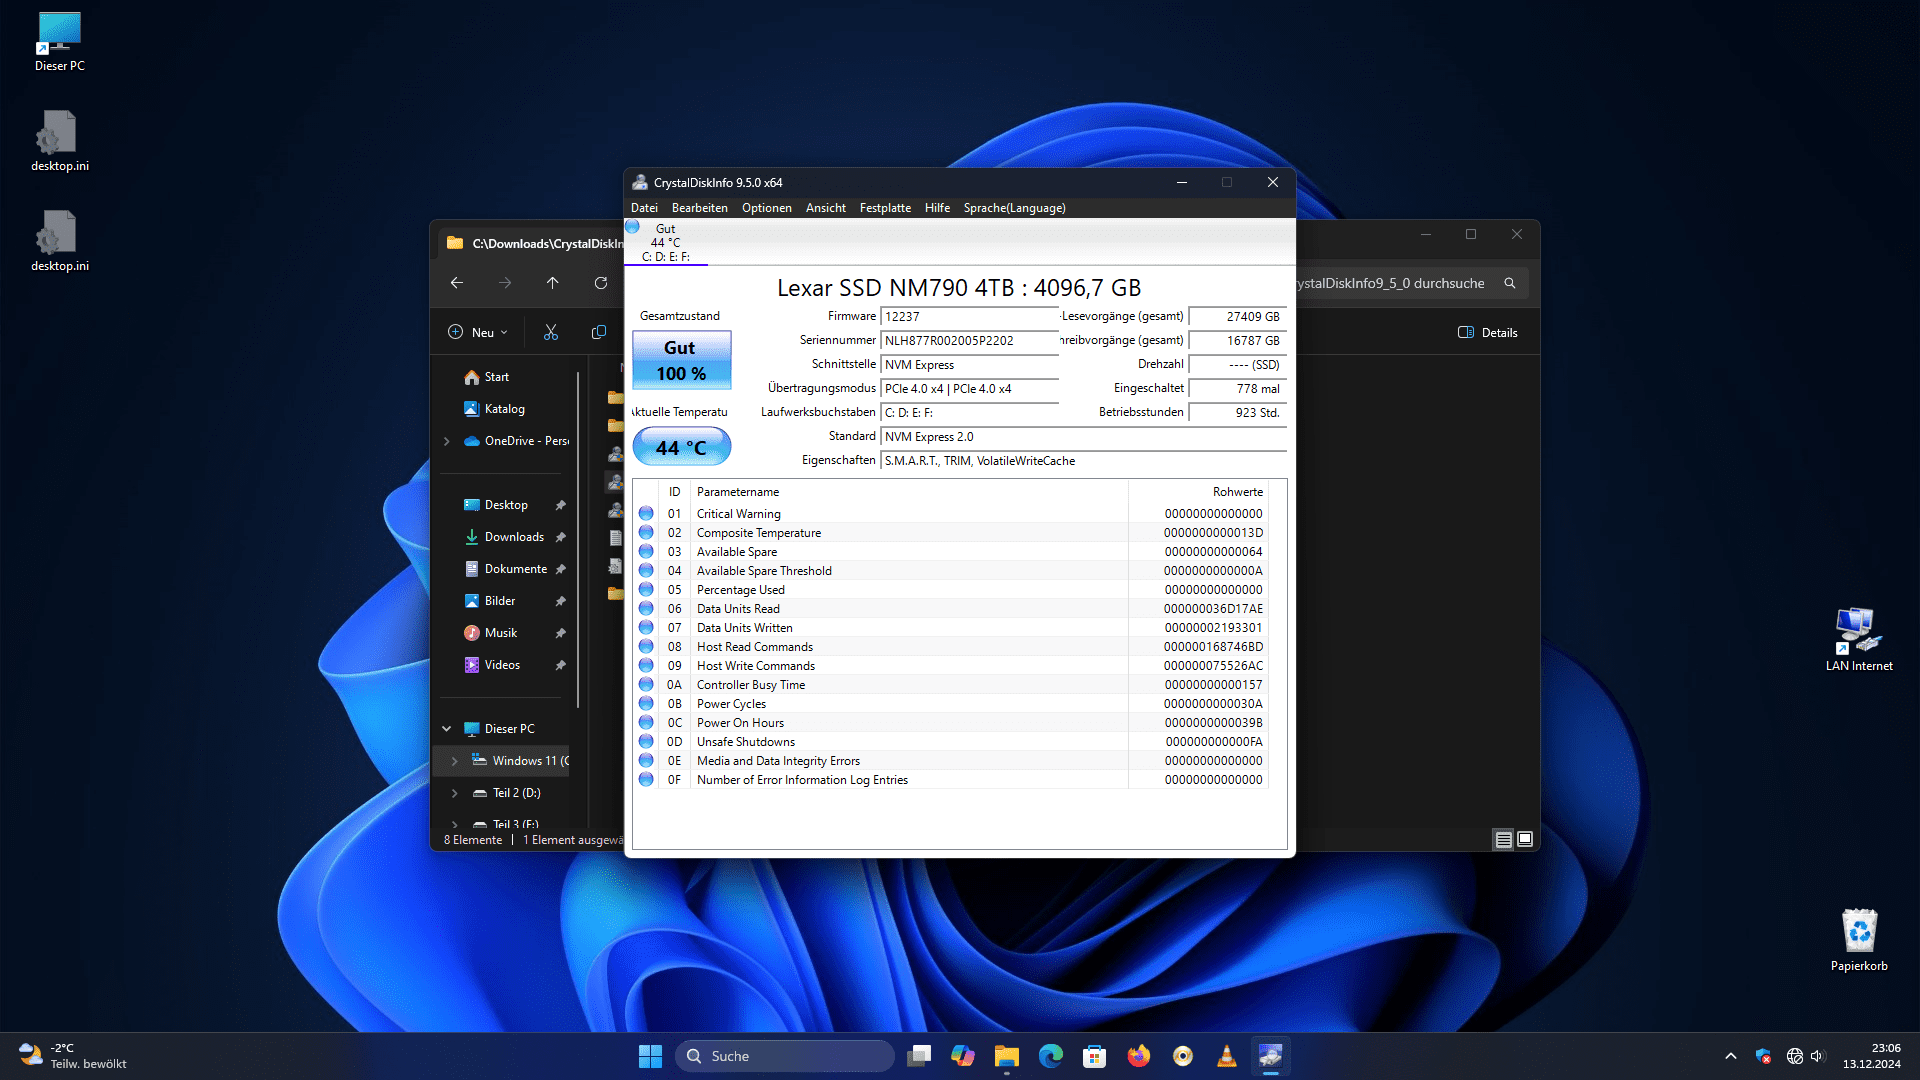
Task: Click the Explorer search field
Action: coord(1400,283)
